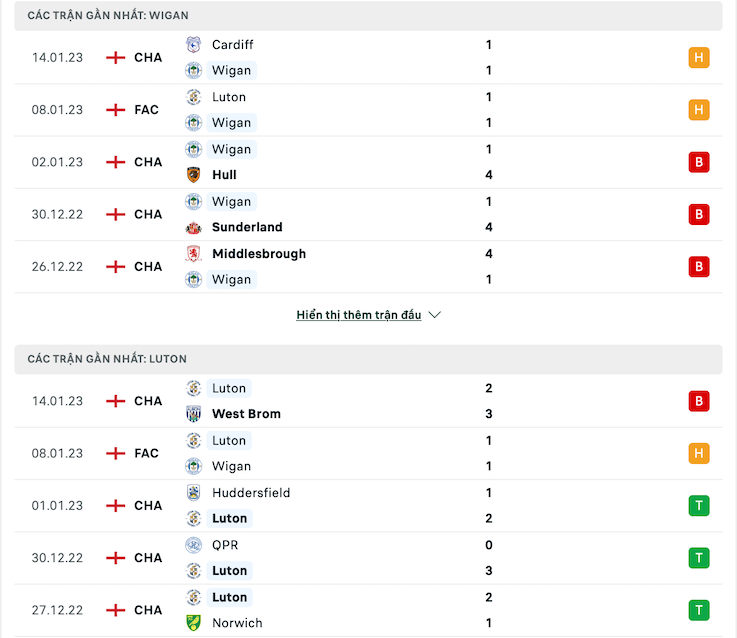This screenshot has width=737, height=638.
Task: Click the red B badge for Luton–West Brom
Action: tap(698, 401)
